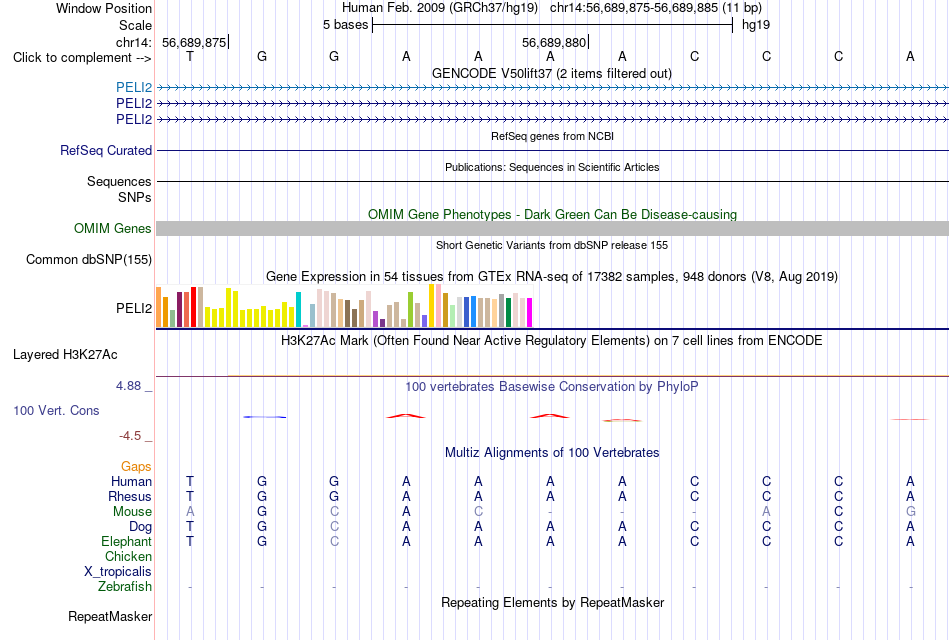Viewport: 950px width, 640px height.
Task: Select the Elephant species row label
Action: click(x=126, y=541)
